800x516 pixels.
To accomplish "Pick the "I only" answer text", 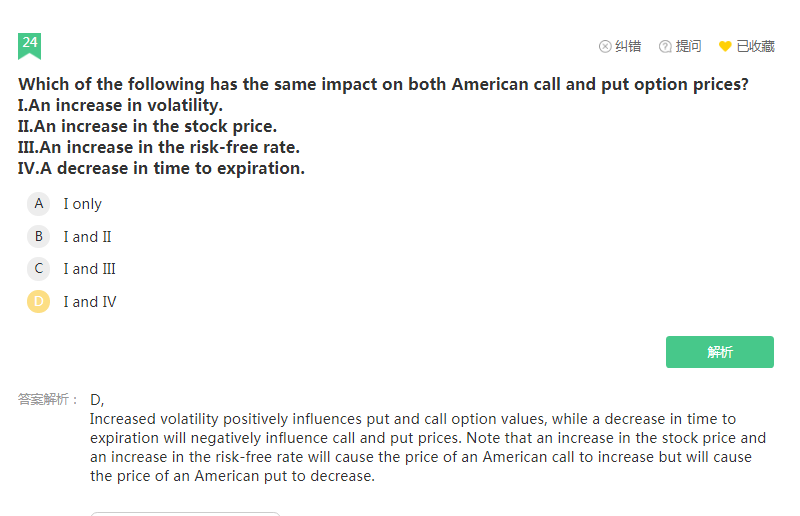I will tap(83, 204).
